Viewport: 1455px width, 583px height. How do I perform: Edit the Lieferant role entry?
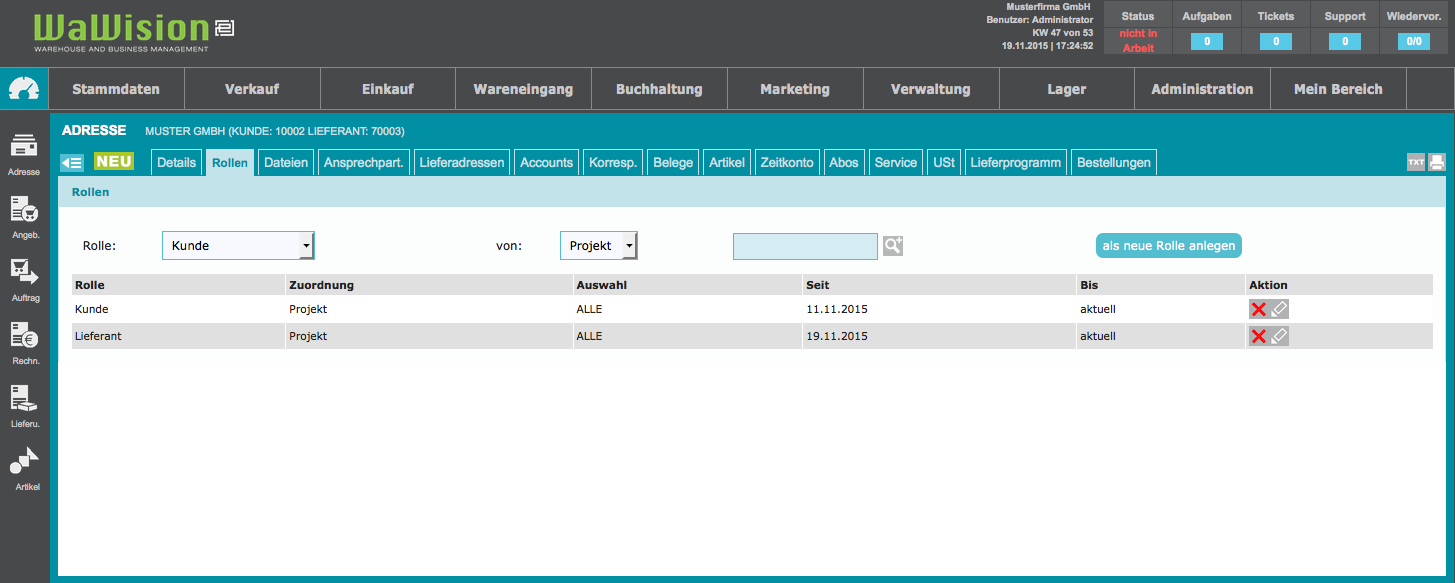pos(1279,336)
